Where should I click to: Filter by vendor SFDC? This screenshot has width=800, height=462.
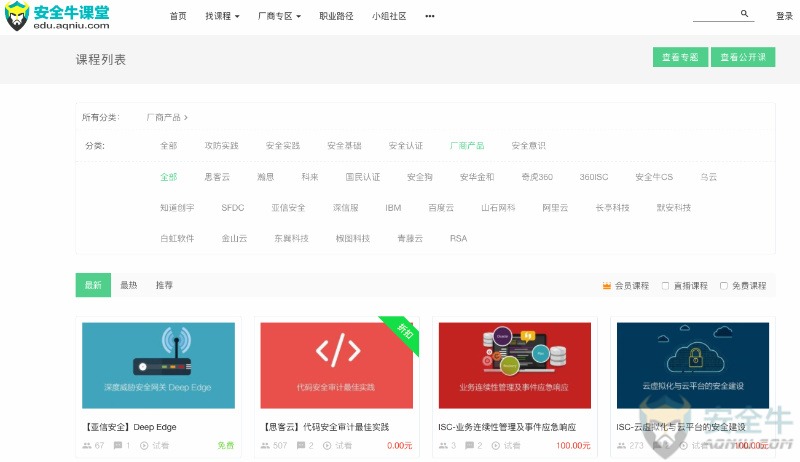pyautogui.click(x=233, y=208)
